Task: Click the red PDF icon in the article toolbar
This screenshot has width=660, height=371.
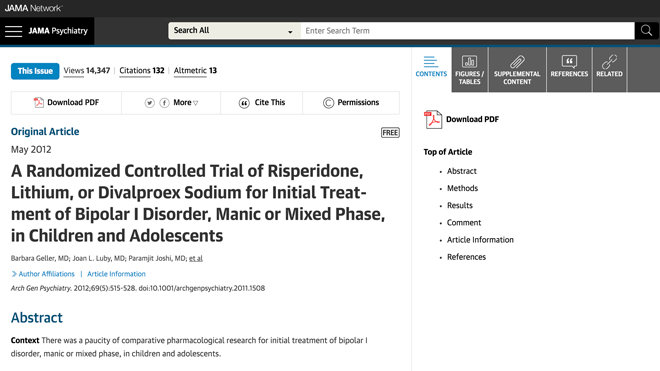Action: tap(39, 102)
